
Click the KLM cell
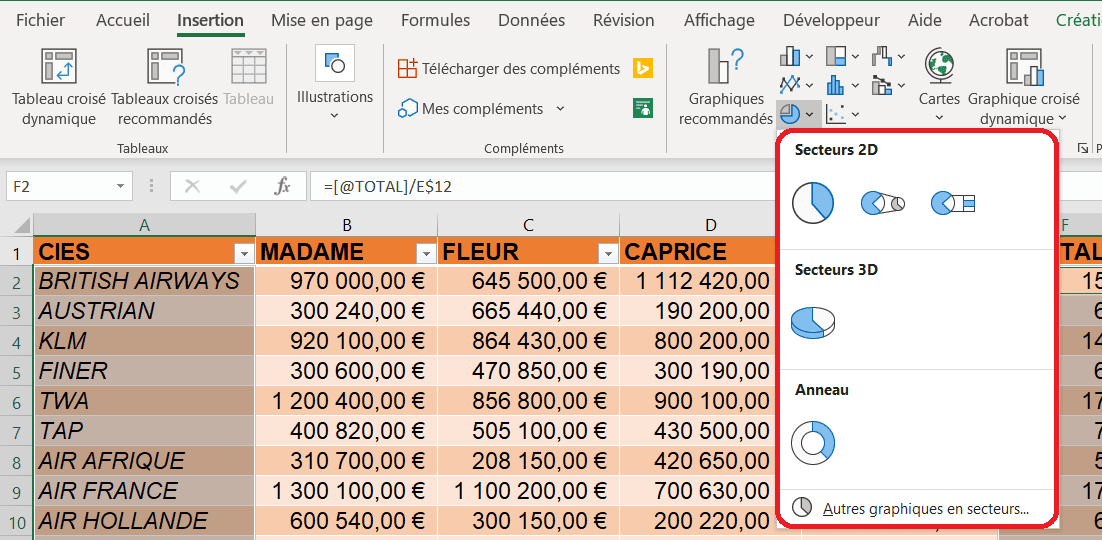(x=144, y=341)
